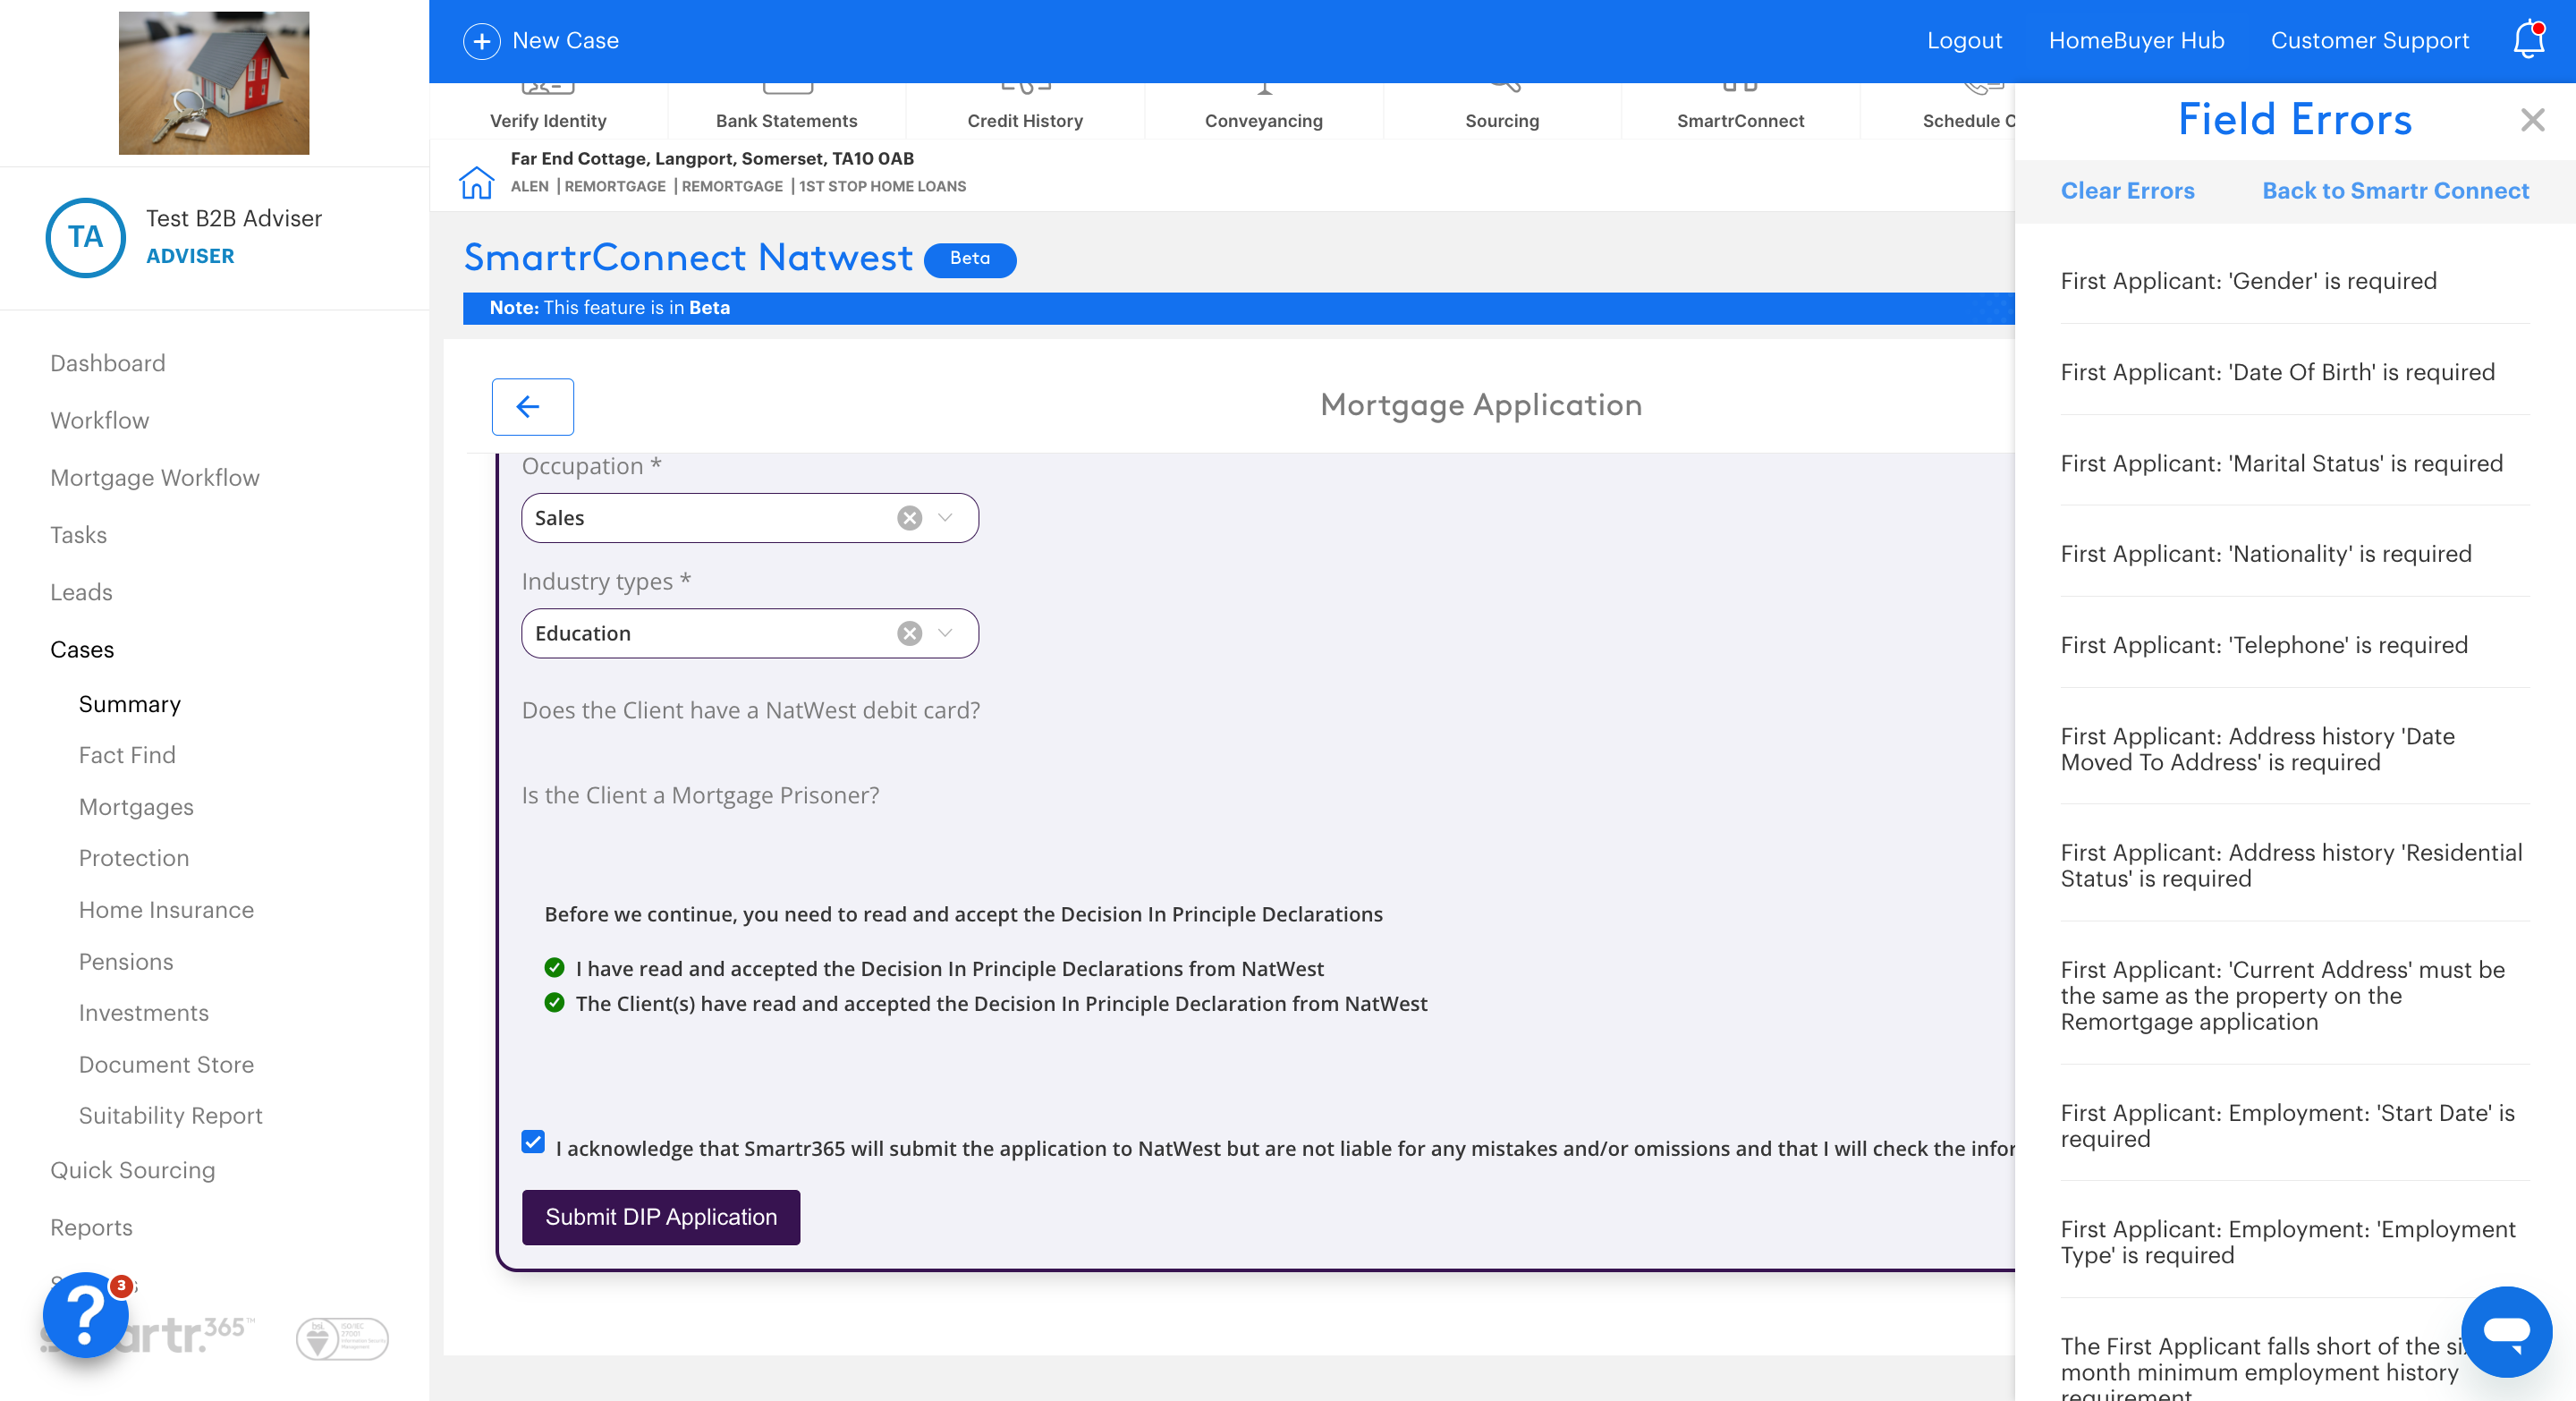This screenshot has width=2576, height=1401.
Task: Select Home Insurance under Cases
Action: (167, 910)
